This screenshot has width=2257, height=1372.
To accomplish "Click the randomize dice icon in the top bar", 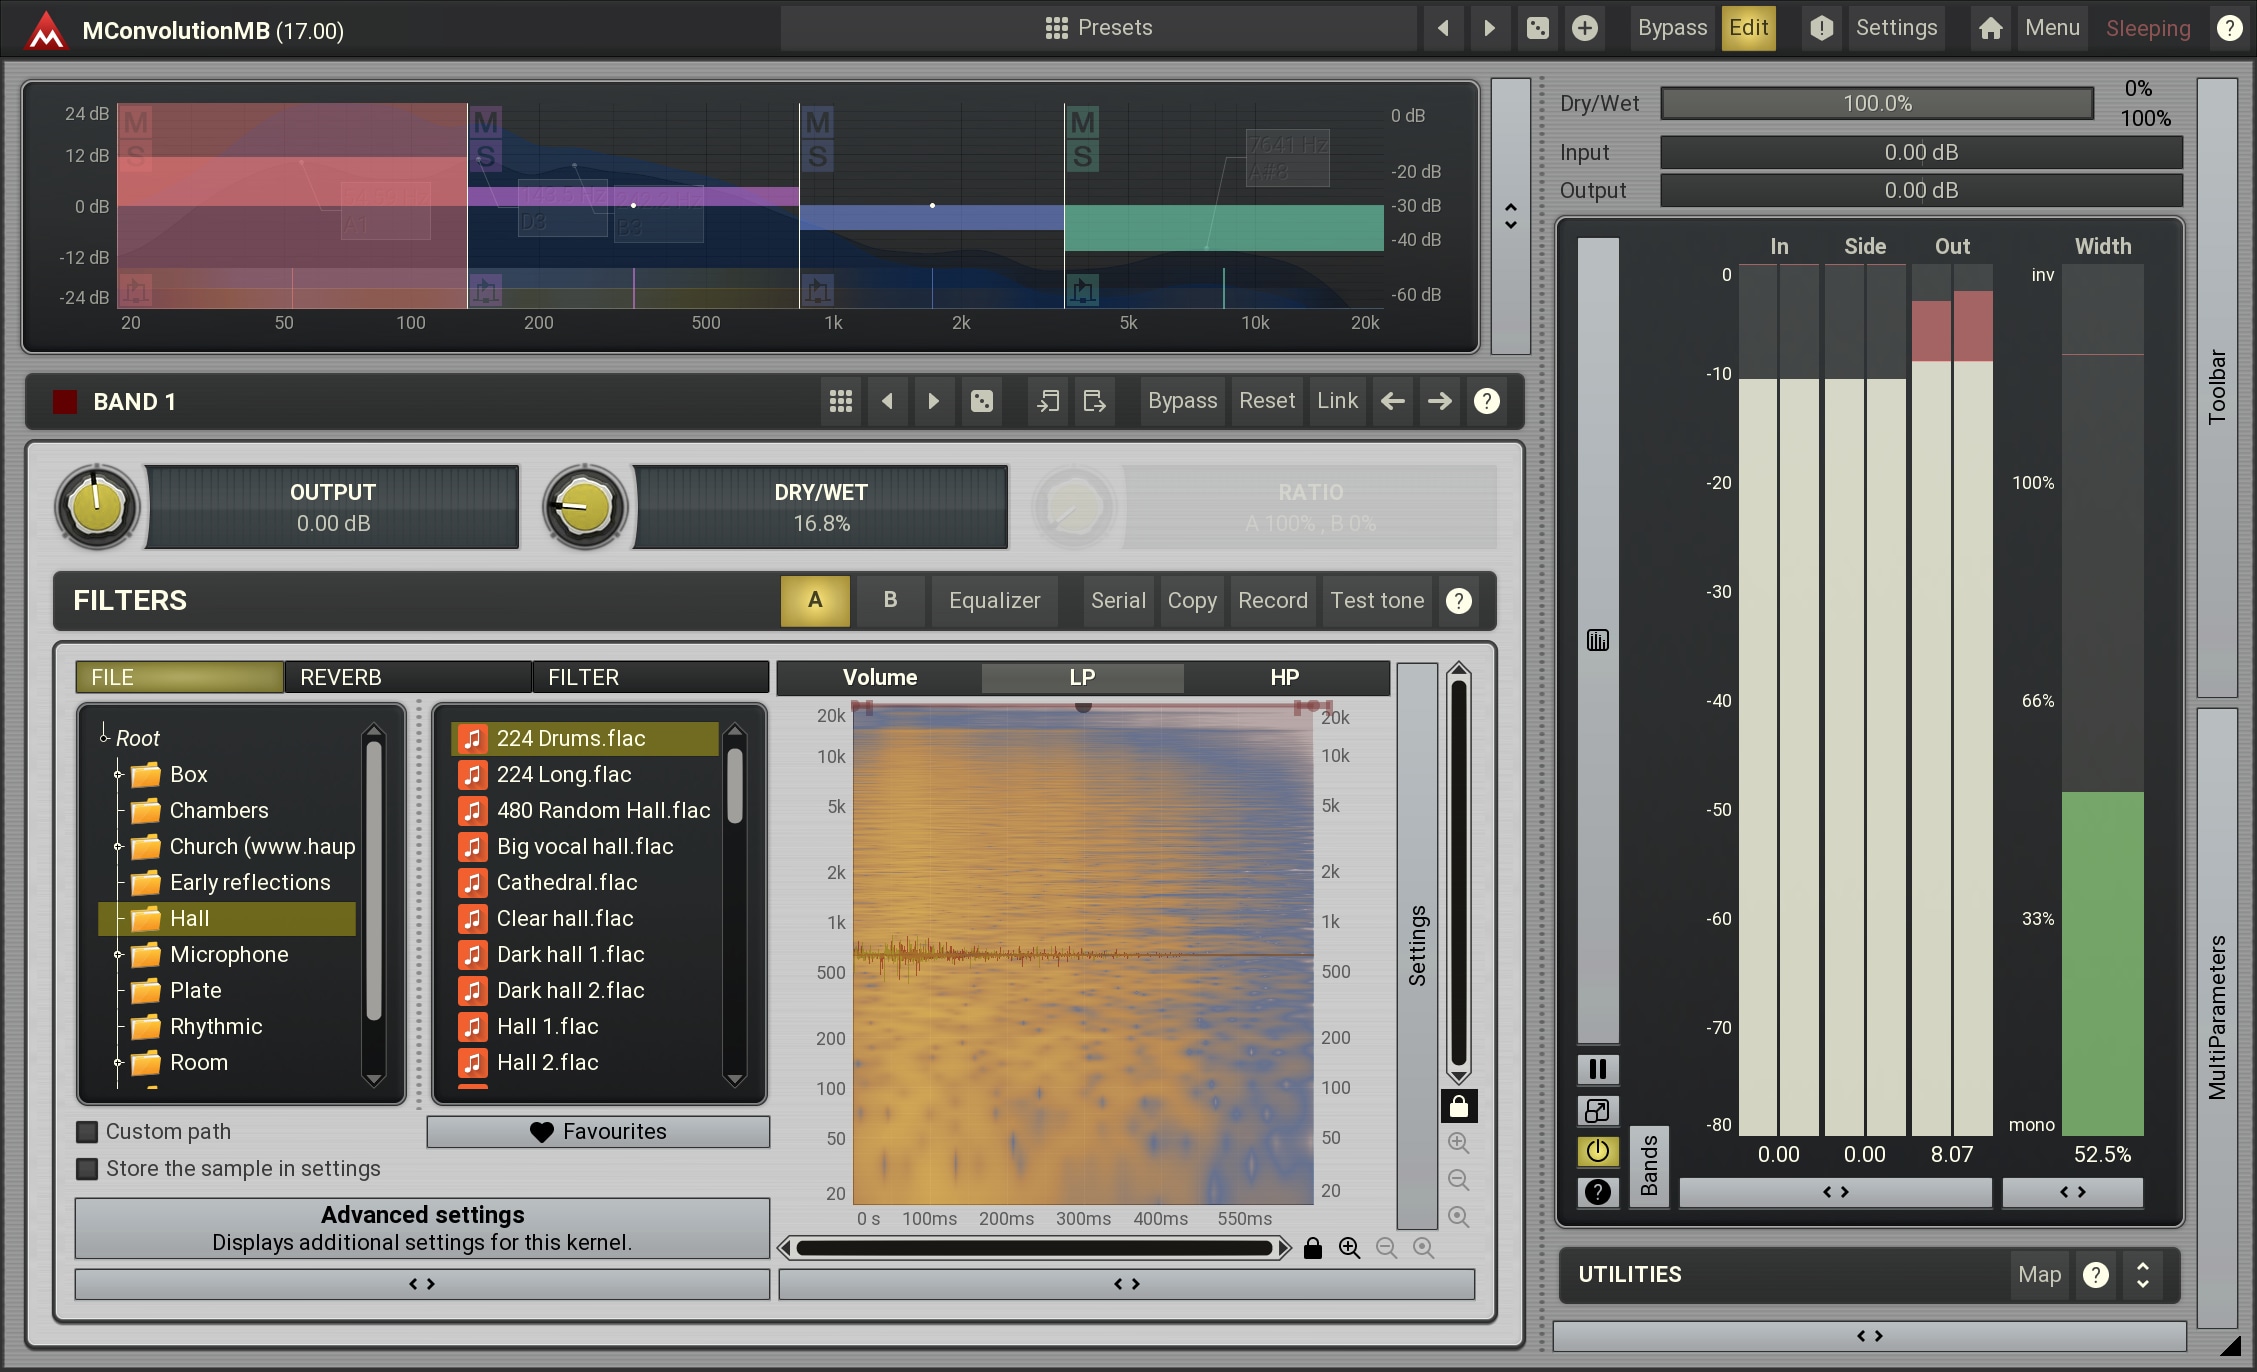I will 1538,28.
